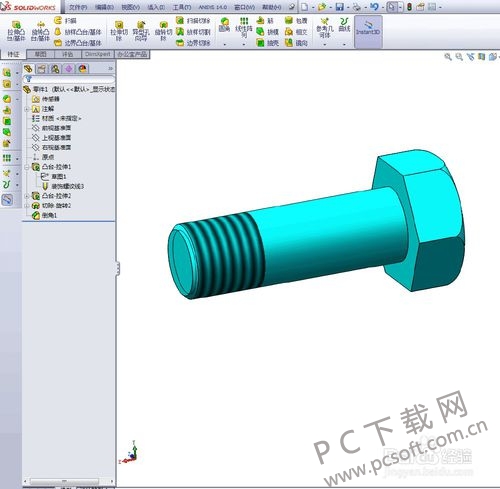Open the Hole Wizard (异型孔向导) tool

(x=141, y=31)
